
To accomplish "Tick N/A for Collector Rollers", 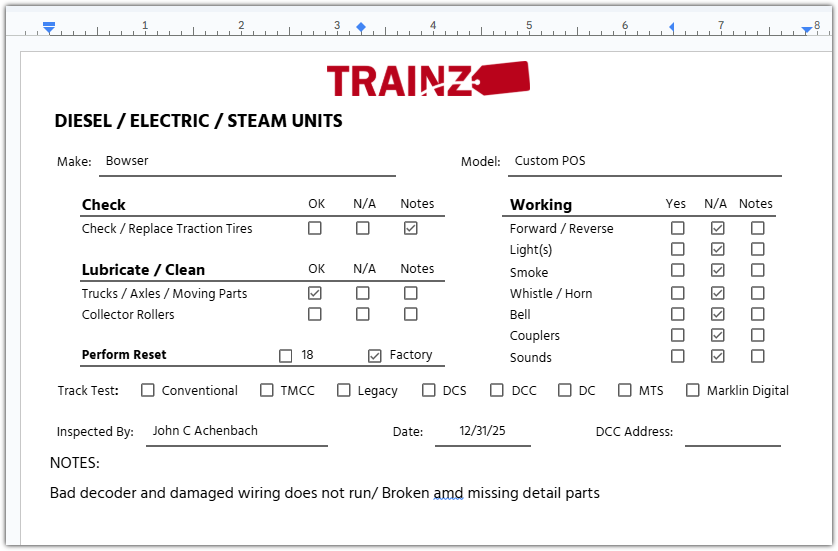I will [x=363, y=314].
